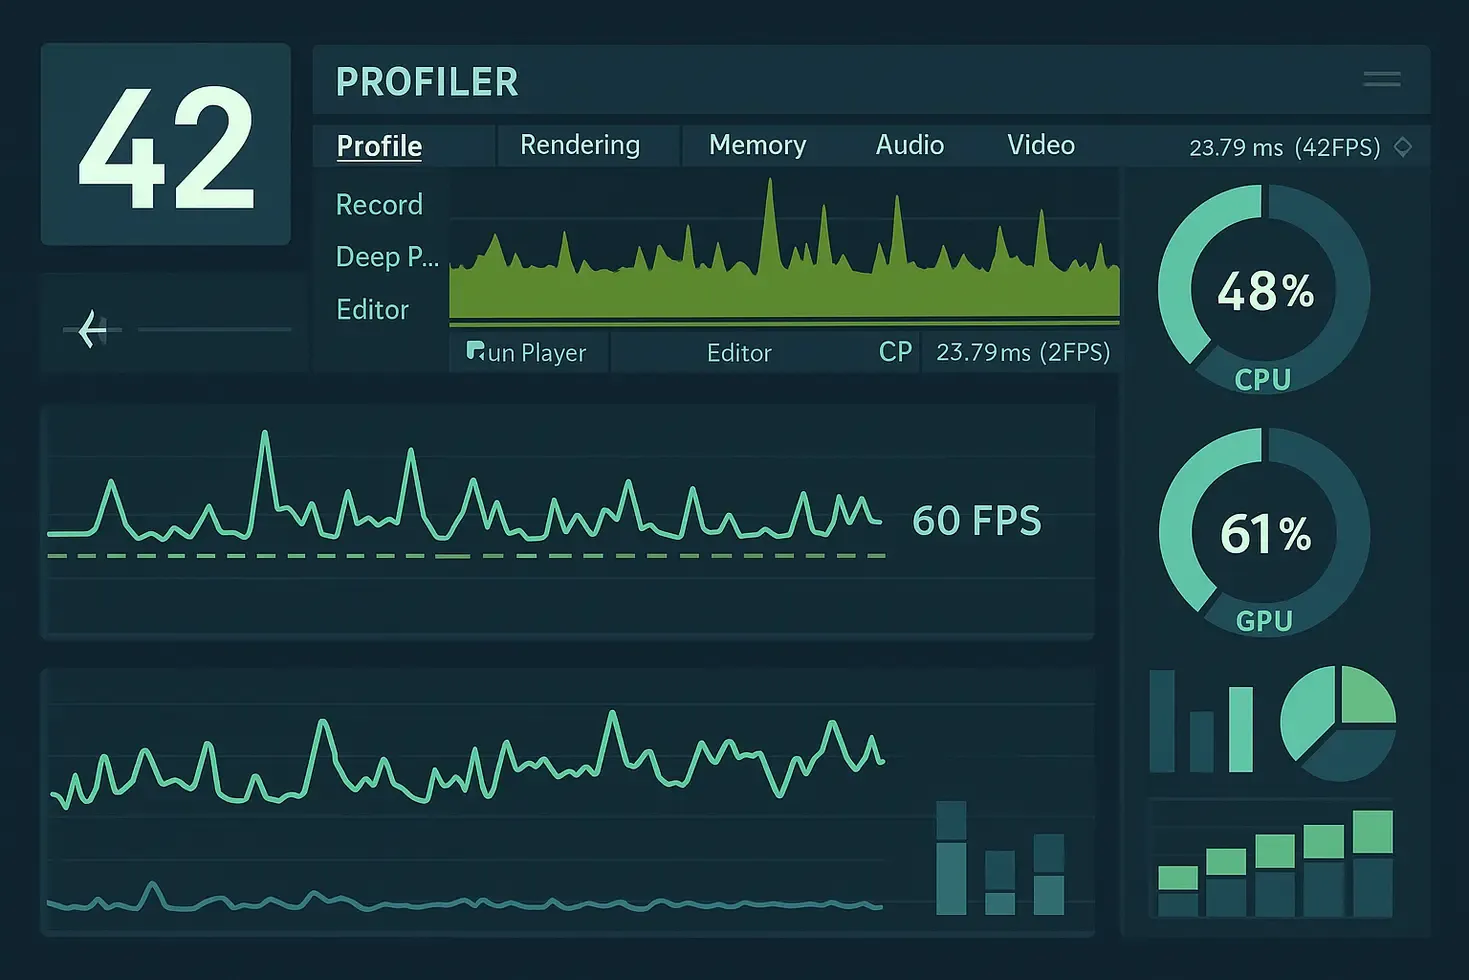Select the Profile tab
The image size is (1469, 980).
[379, 146]
